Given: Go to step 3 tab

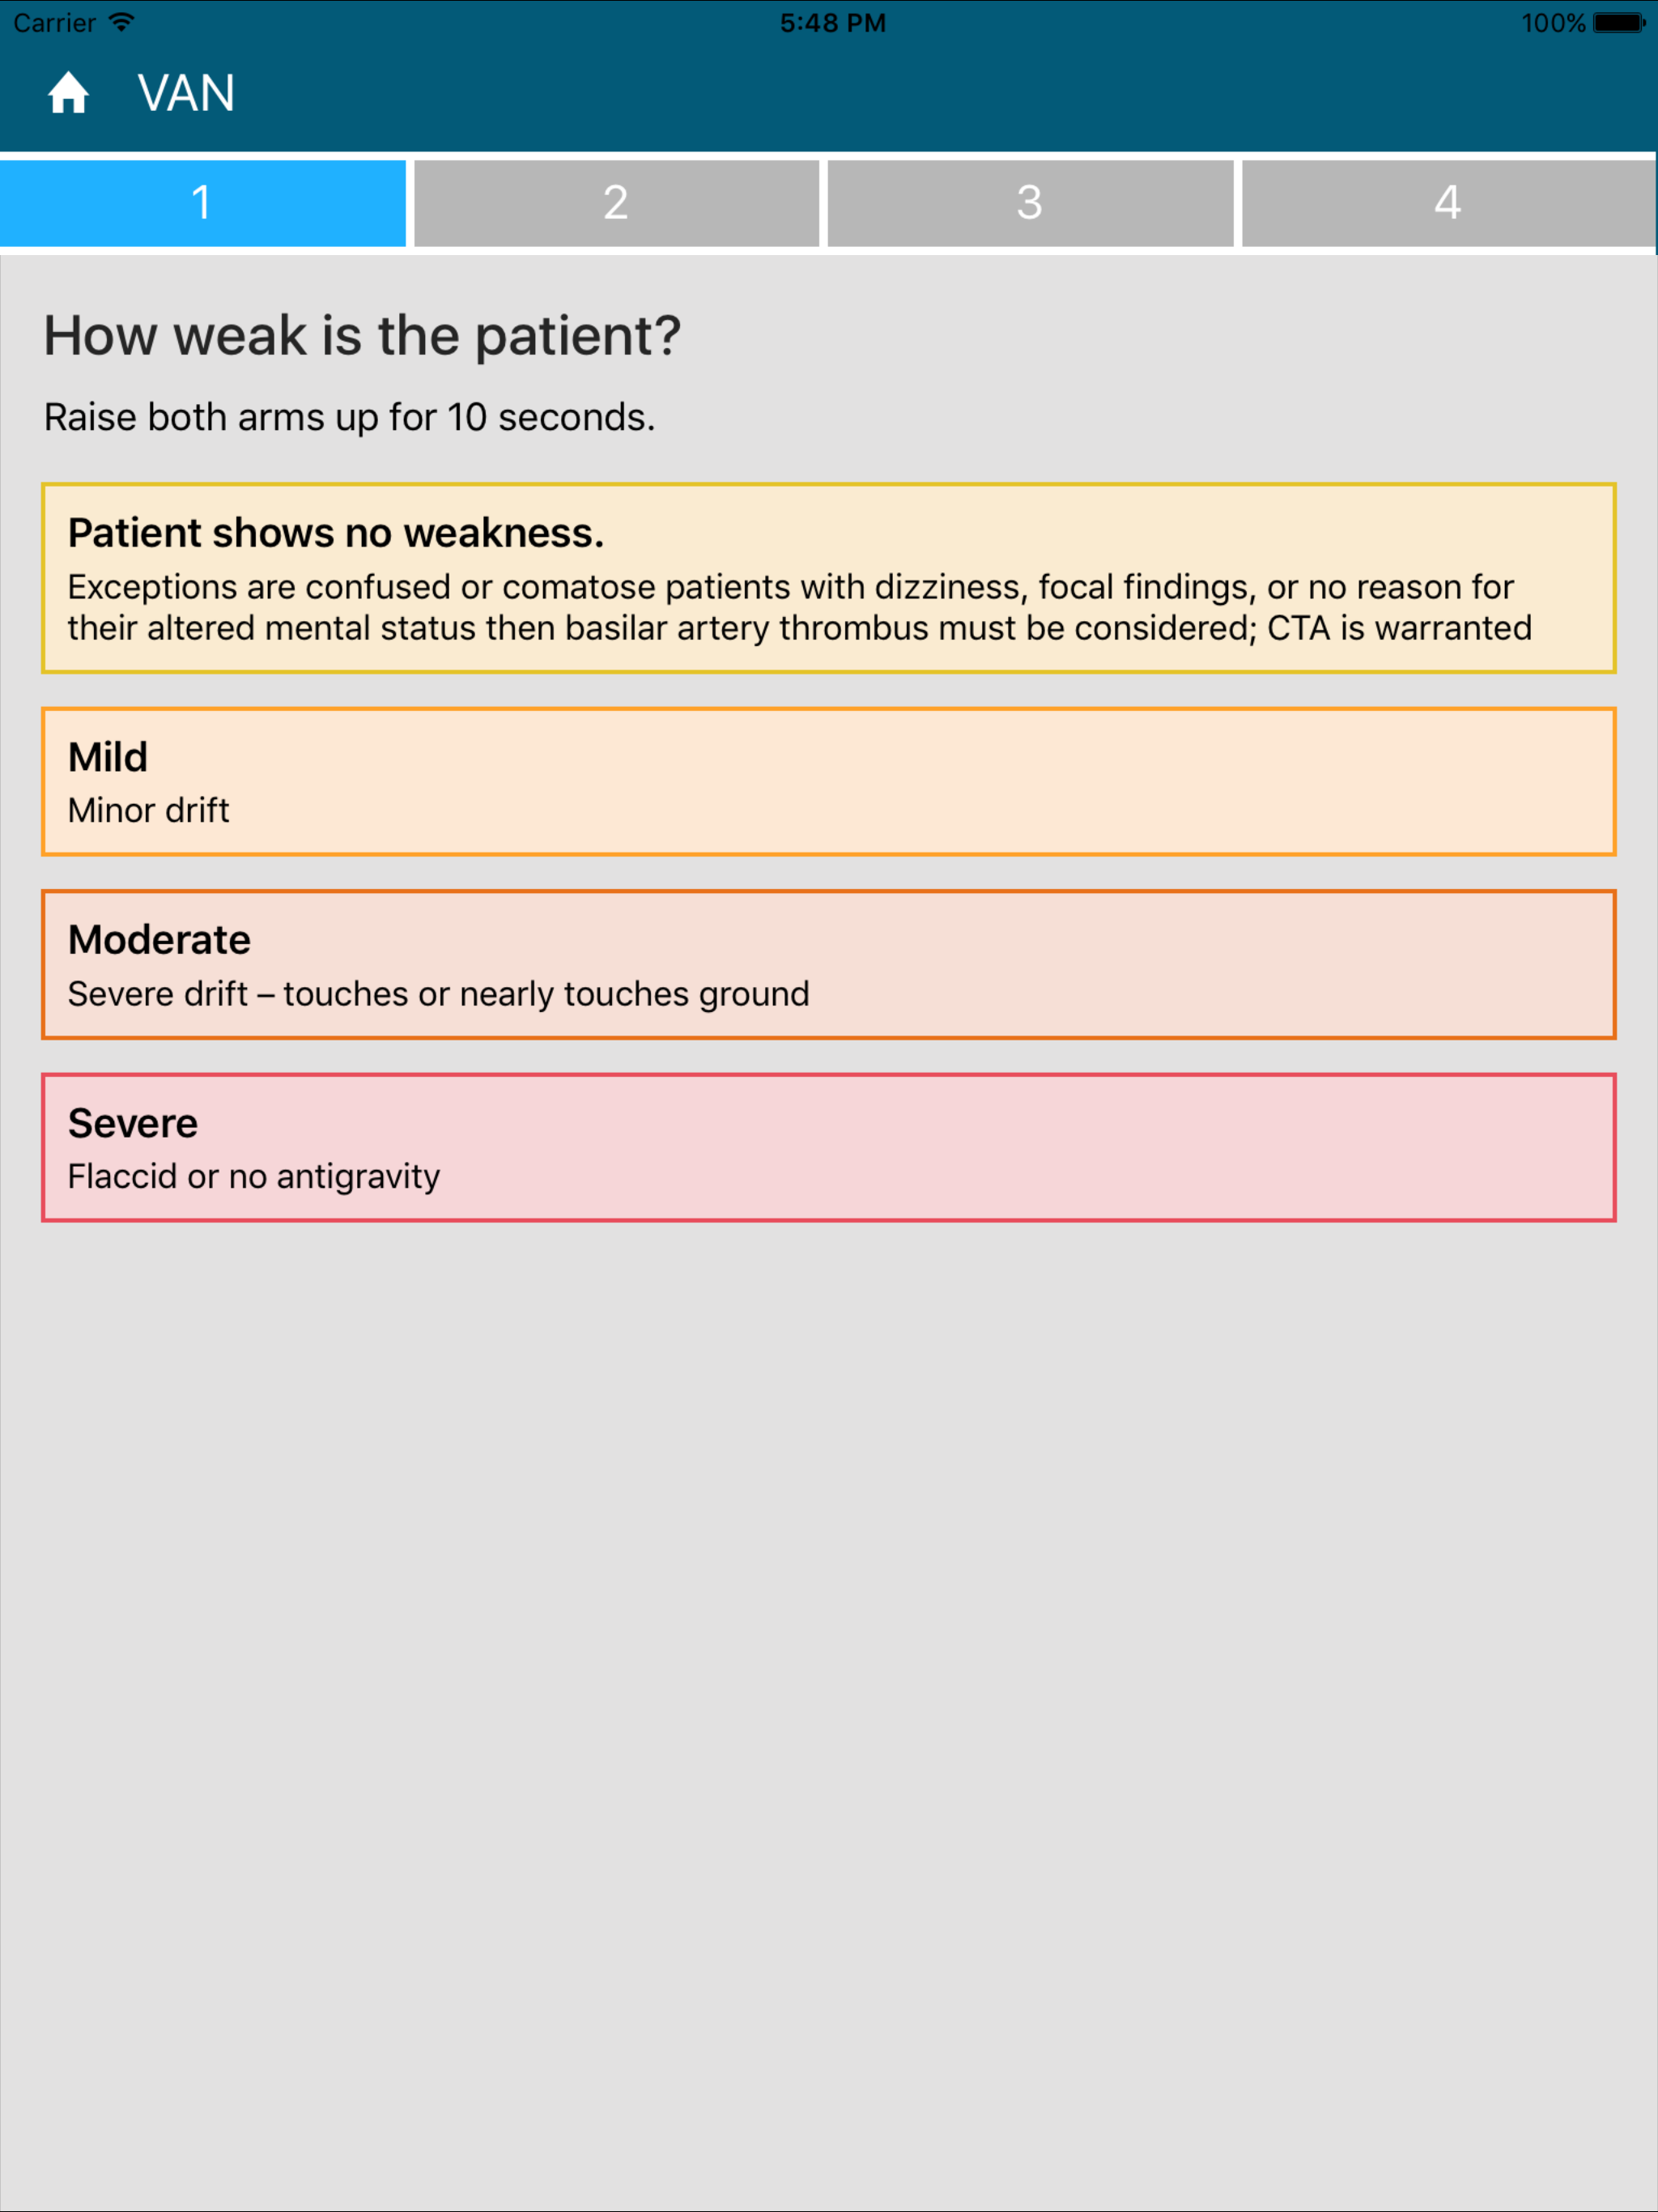Looking at the screenshot, I should [1030, 203].
